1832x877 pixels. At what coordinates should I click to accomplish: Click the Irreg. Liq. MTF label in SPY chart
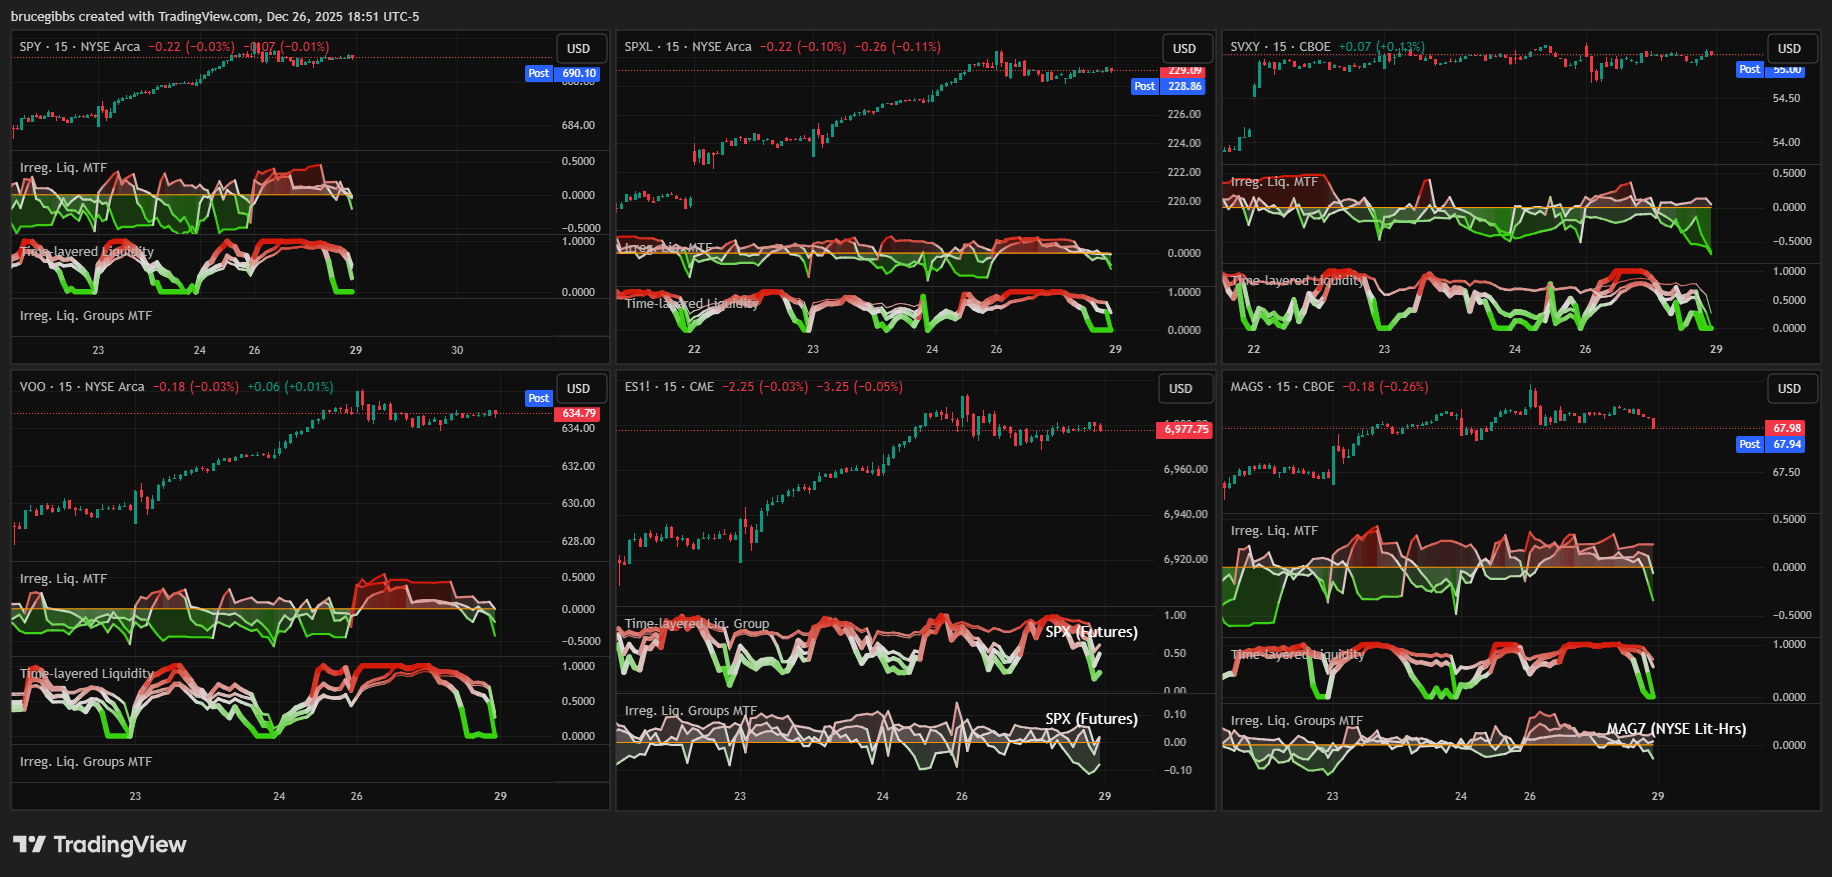(63, 168)
